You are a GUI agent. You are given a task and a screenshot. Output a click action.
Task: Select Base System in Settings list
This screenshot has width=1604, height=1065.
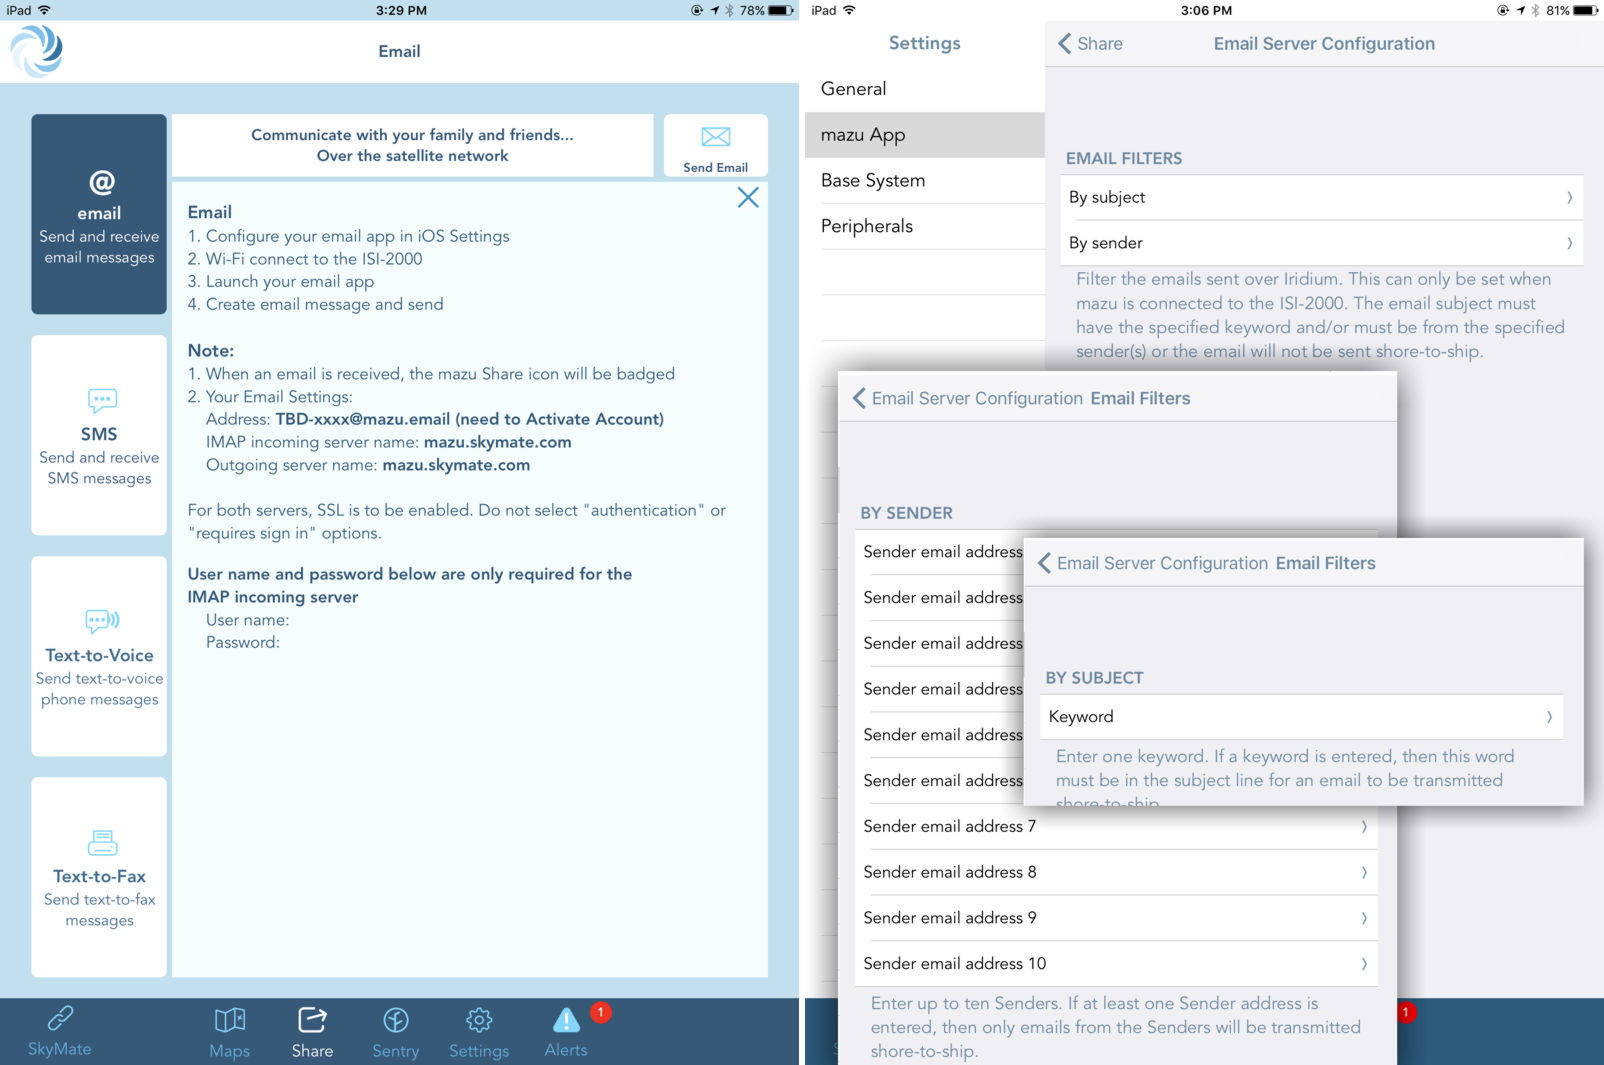[x=925, y=181]
